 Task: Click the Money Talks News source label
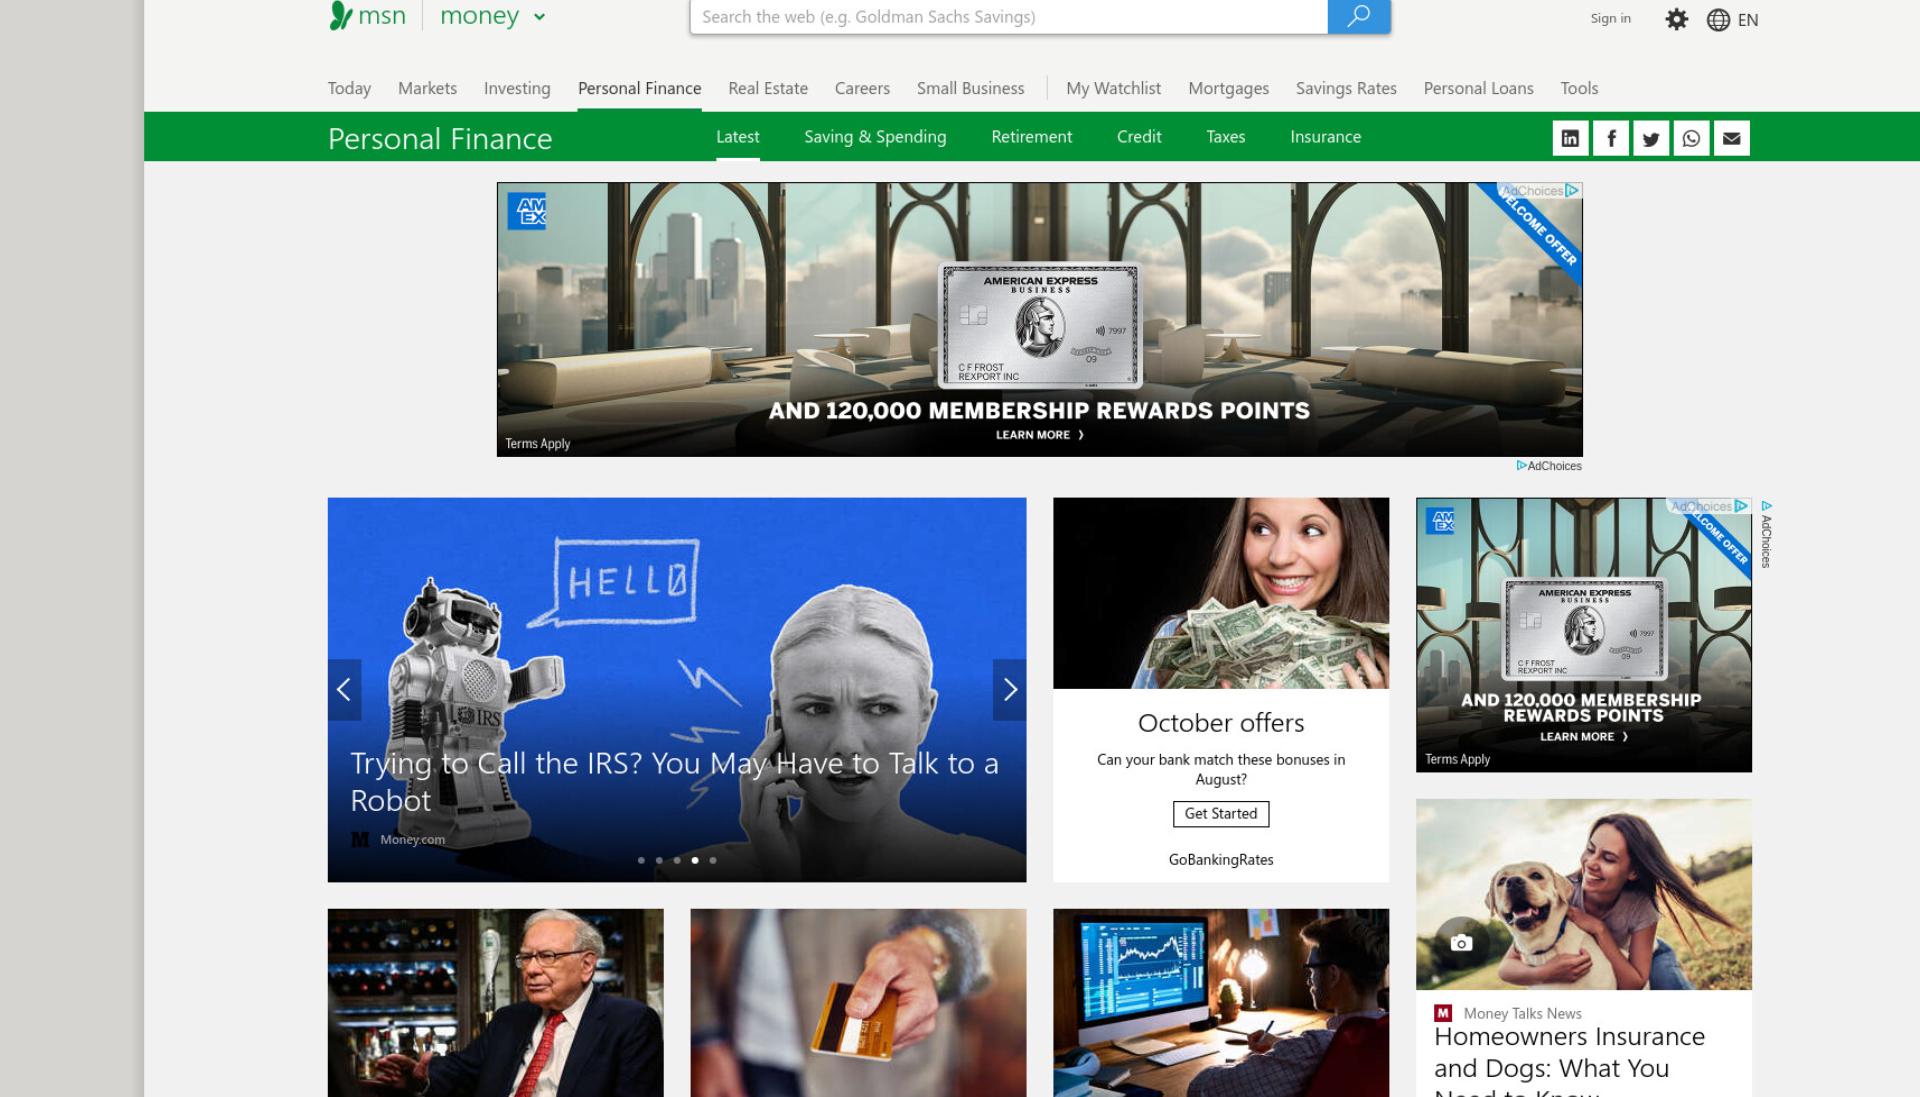(1522, 1013)
